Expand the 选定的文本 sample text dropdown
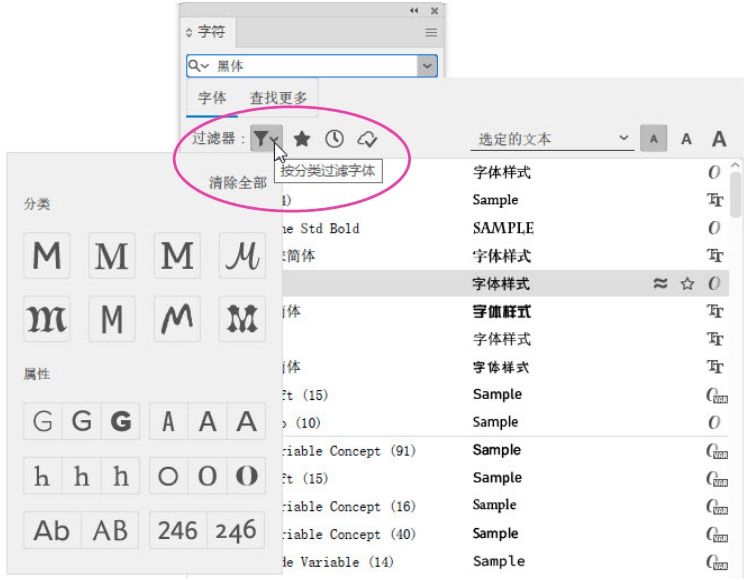 tap(624, 139)
